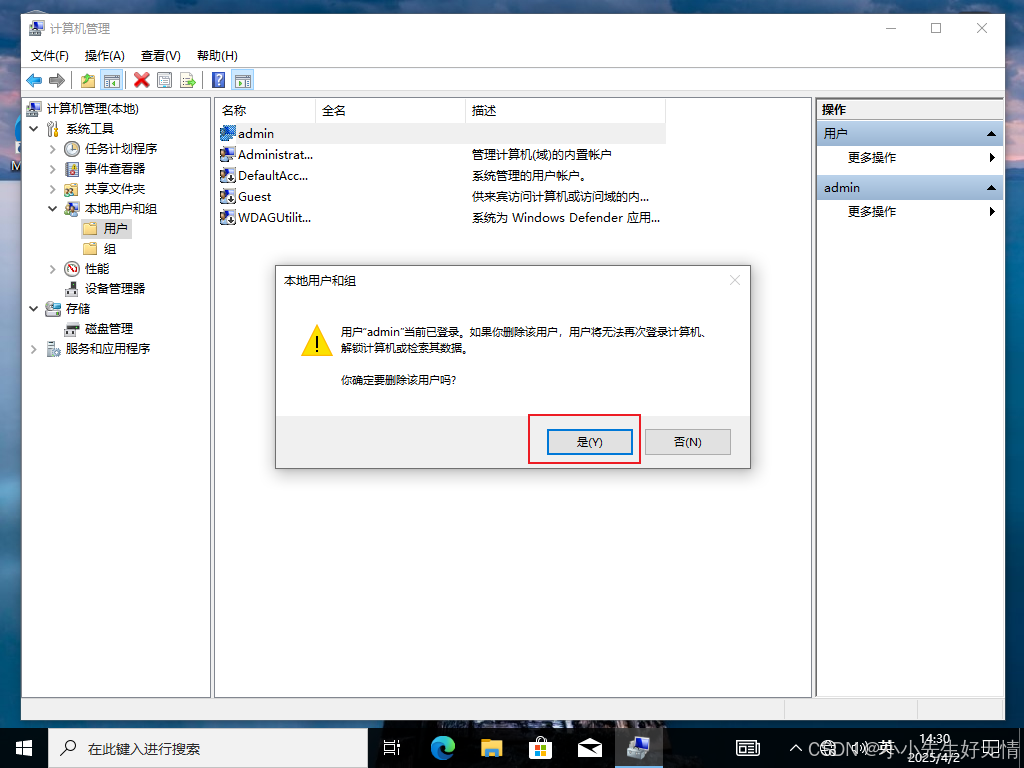Select the WDAGUtility user icon
The image size is (1024, 768).
227,217
